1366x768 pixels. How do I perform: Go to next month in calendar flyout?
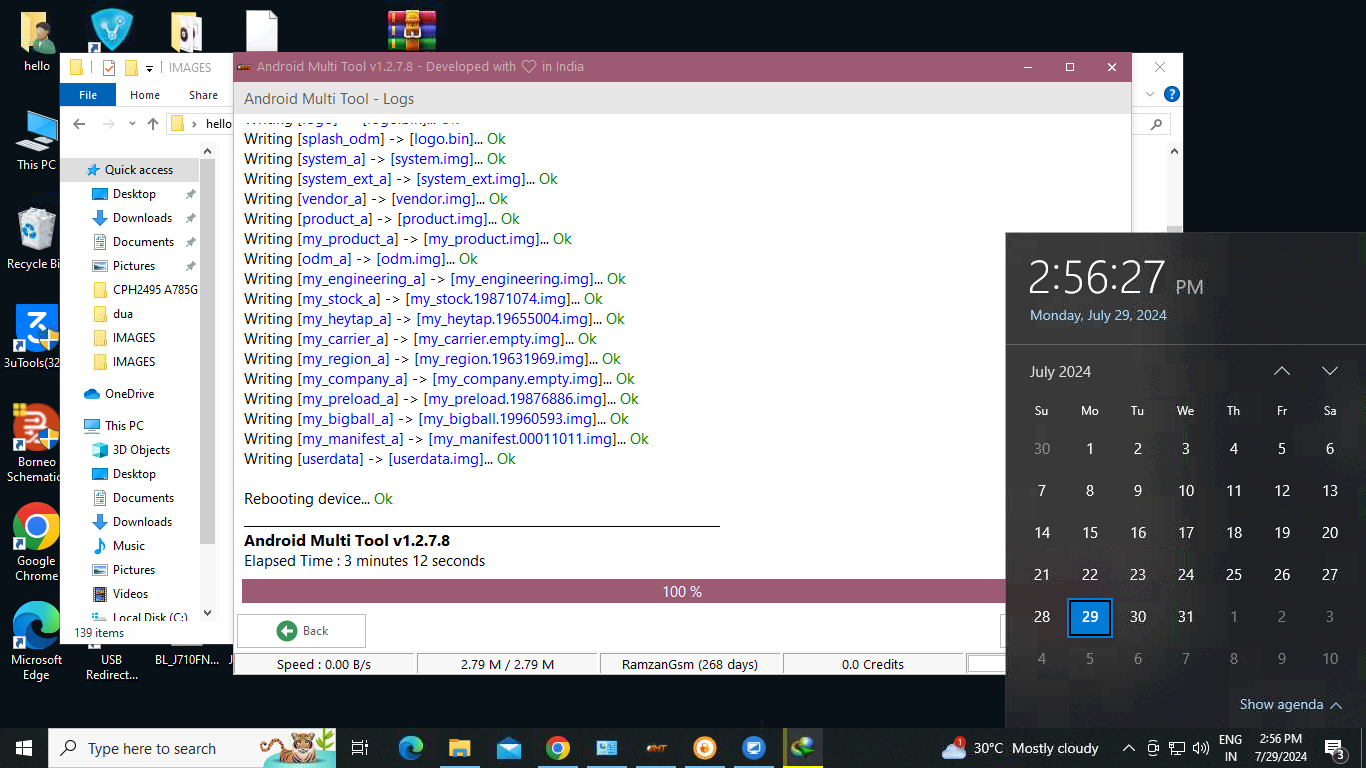(x=1330, y=371)
